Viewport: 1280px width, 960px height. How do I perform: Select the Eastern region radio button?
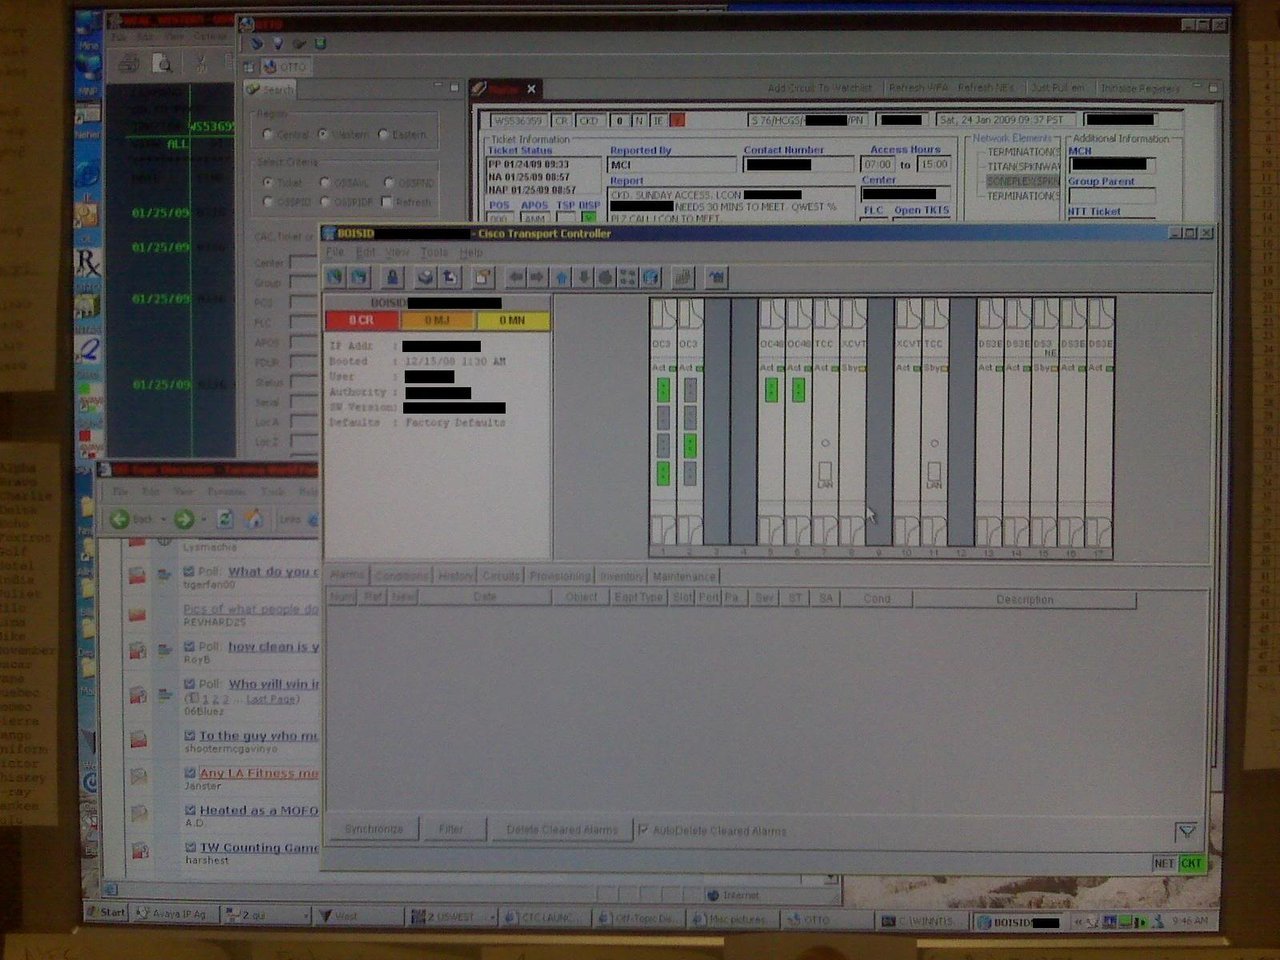point(383,134)
